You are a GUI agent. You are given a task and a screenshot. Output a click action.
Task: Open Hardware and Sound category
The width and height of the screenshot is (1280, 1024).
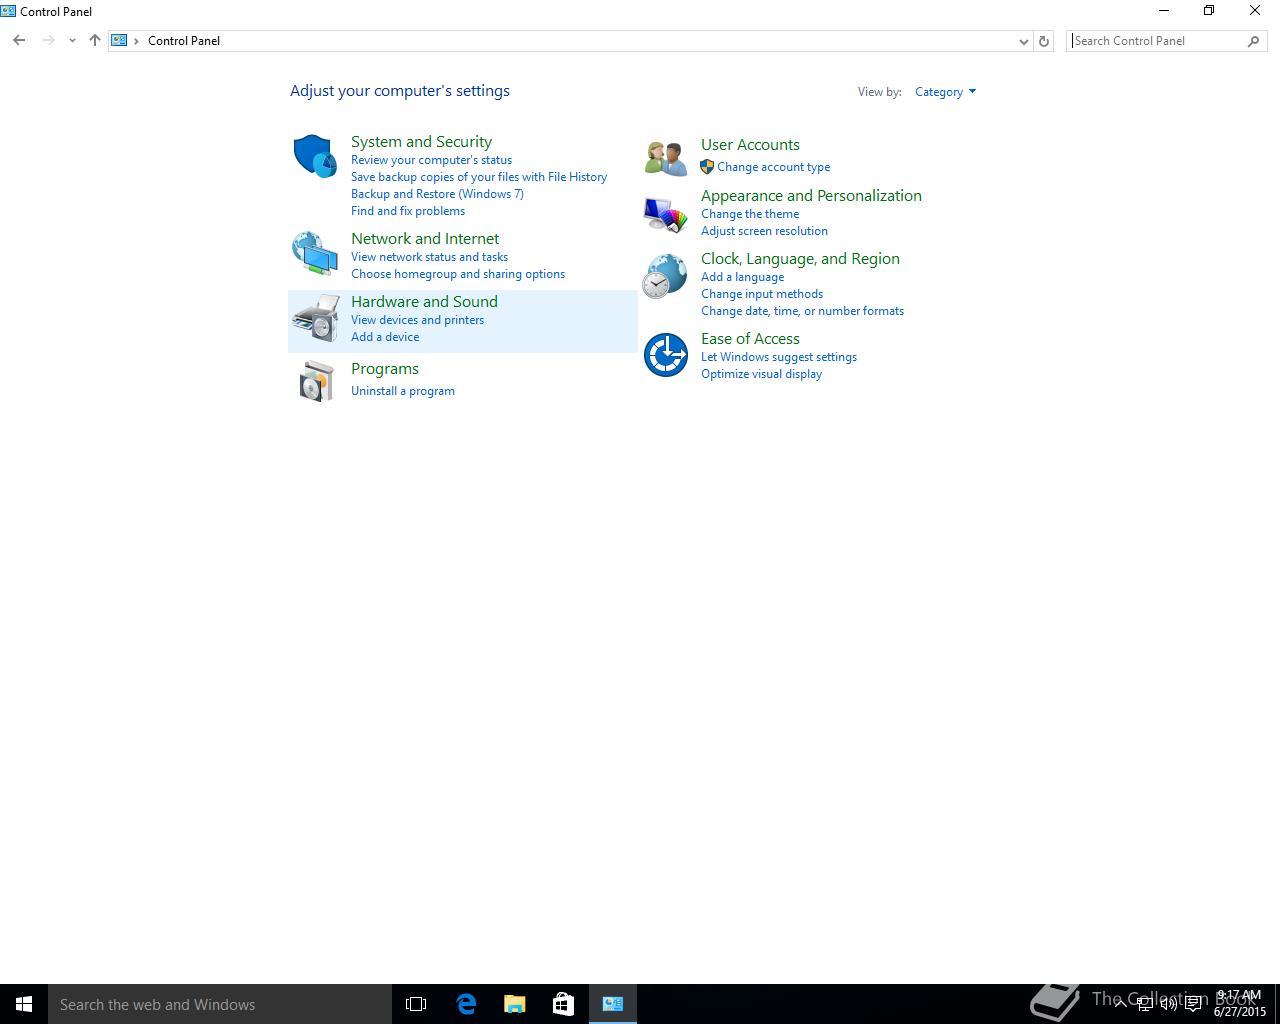coord(424,302)
